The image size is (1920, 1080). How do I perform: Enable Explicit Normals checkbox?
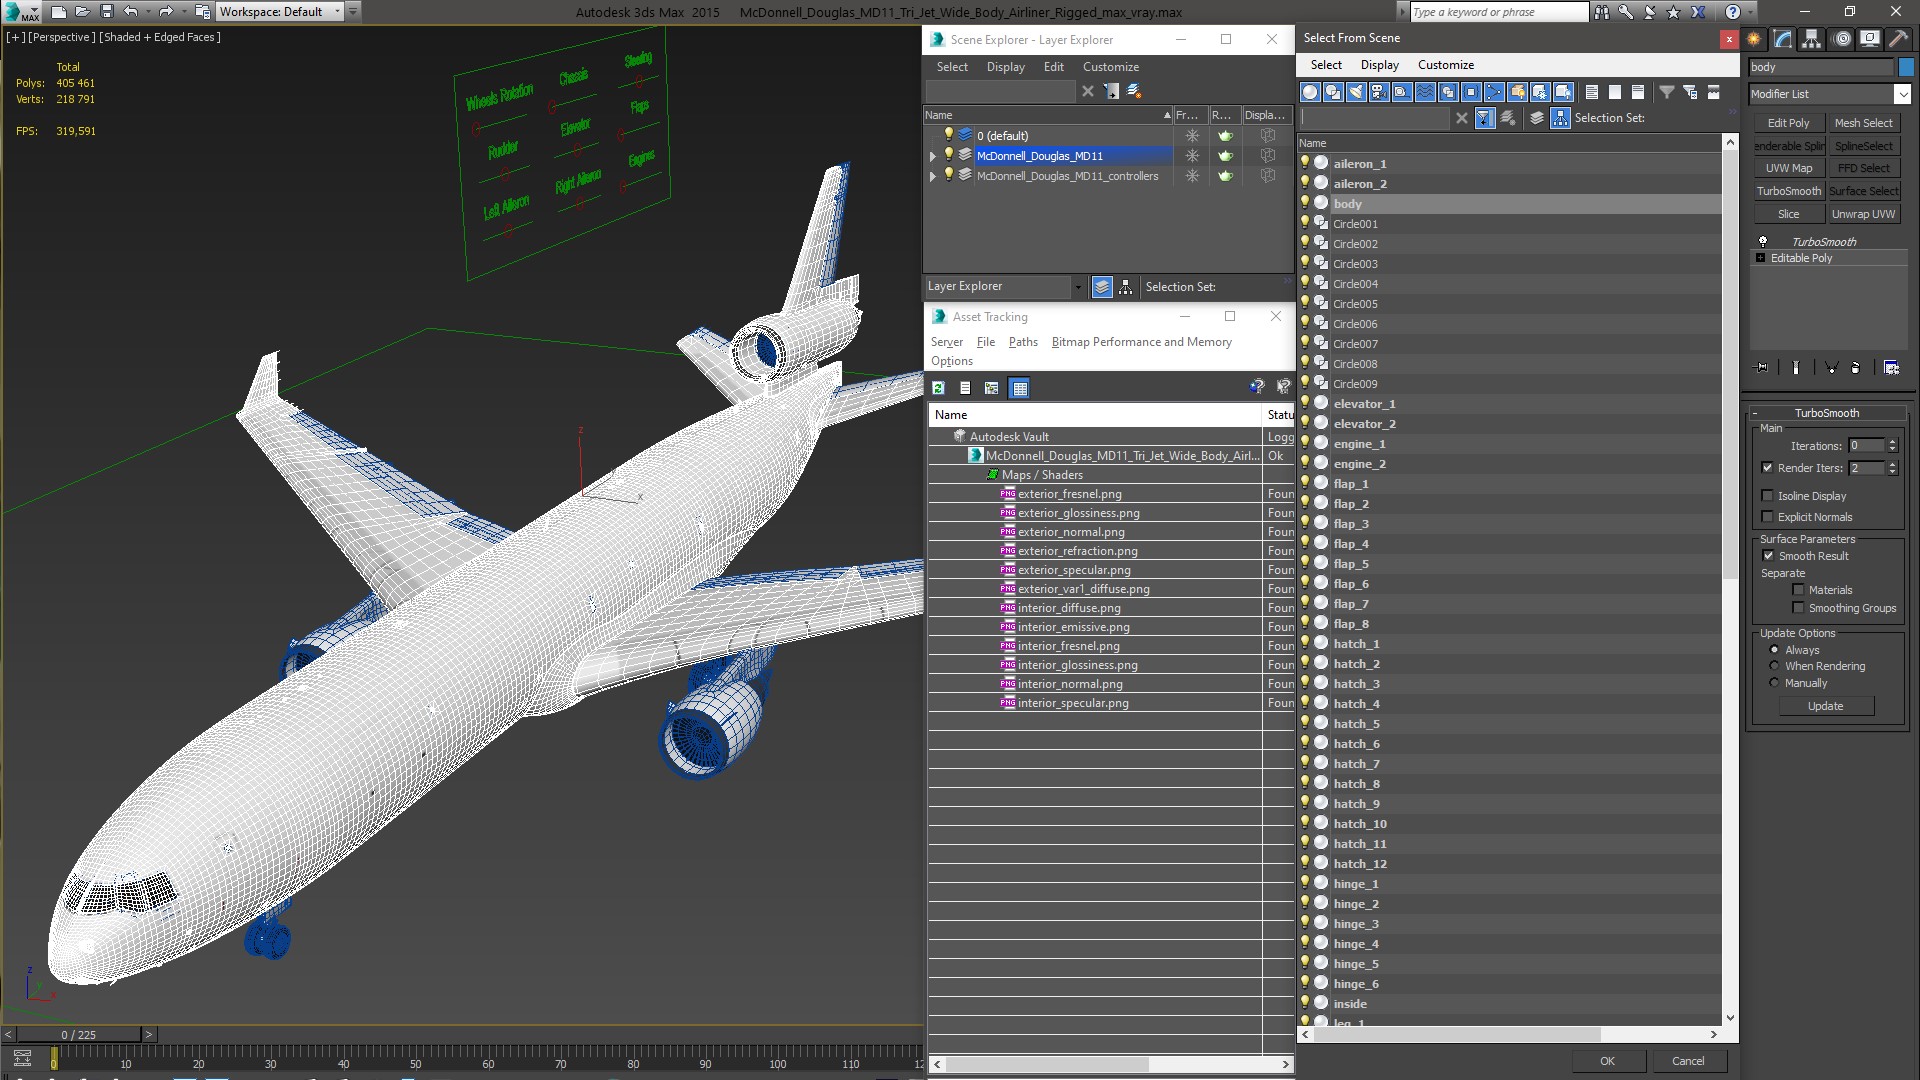click(1767, 517)
